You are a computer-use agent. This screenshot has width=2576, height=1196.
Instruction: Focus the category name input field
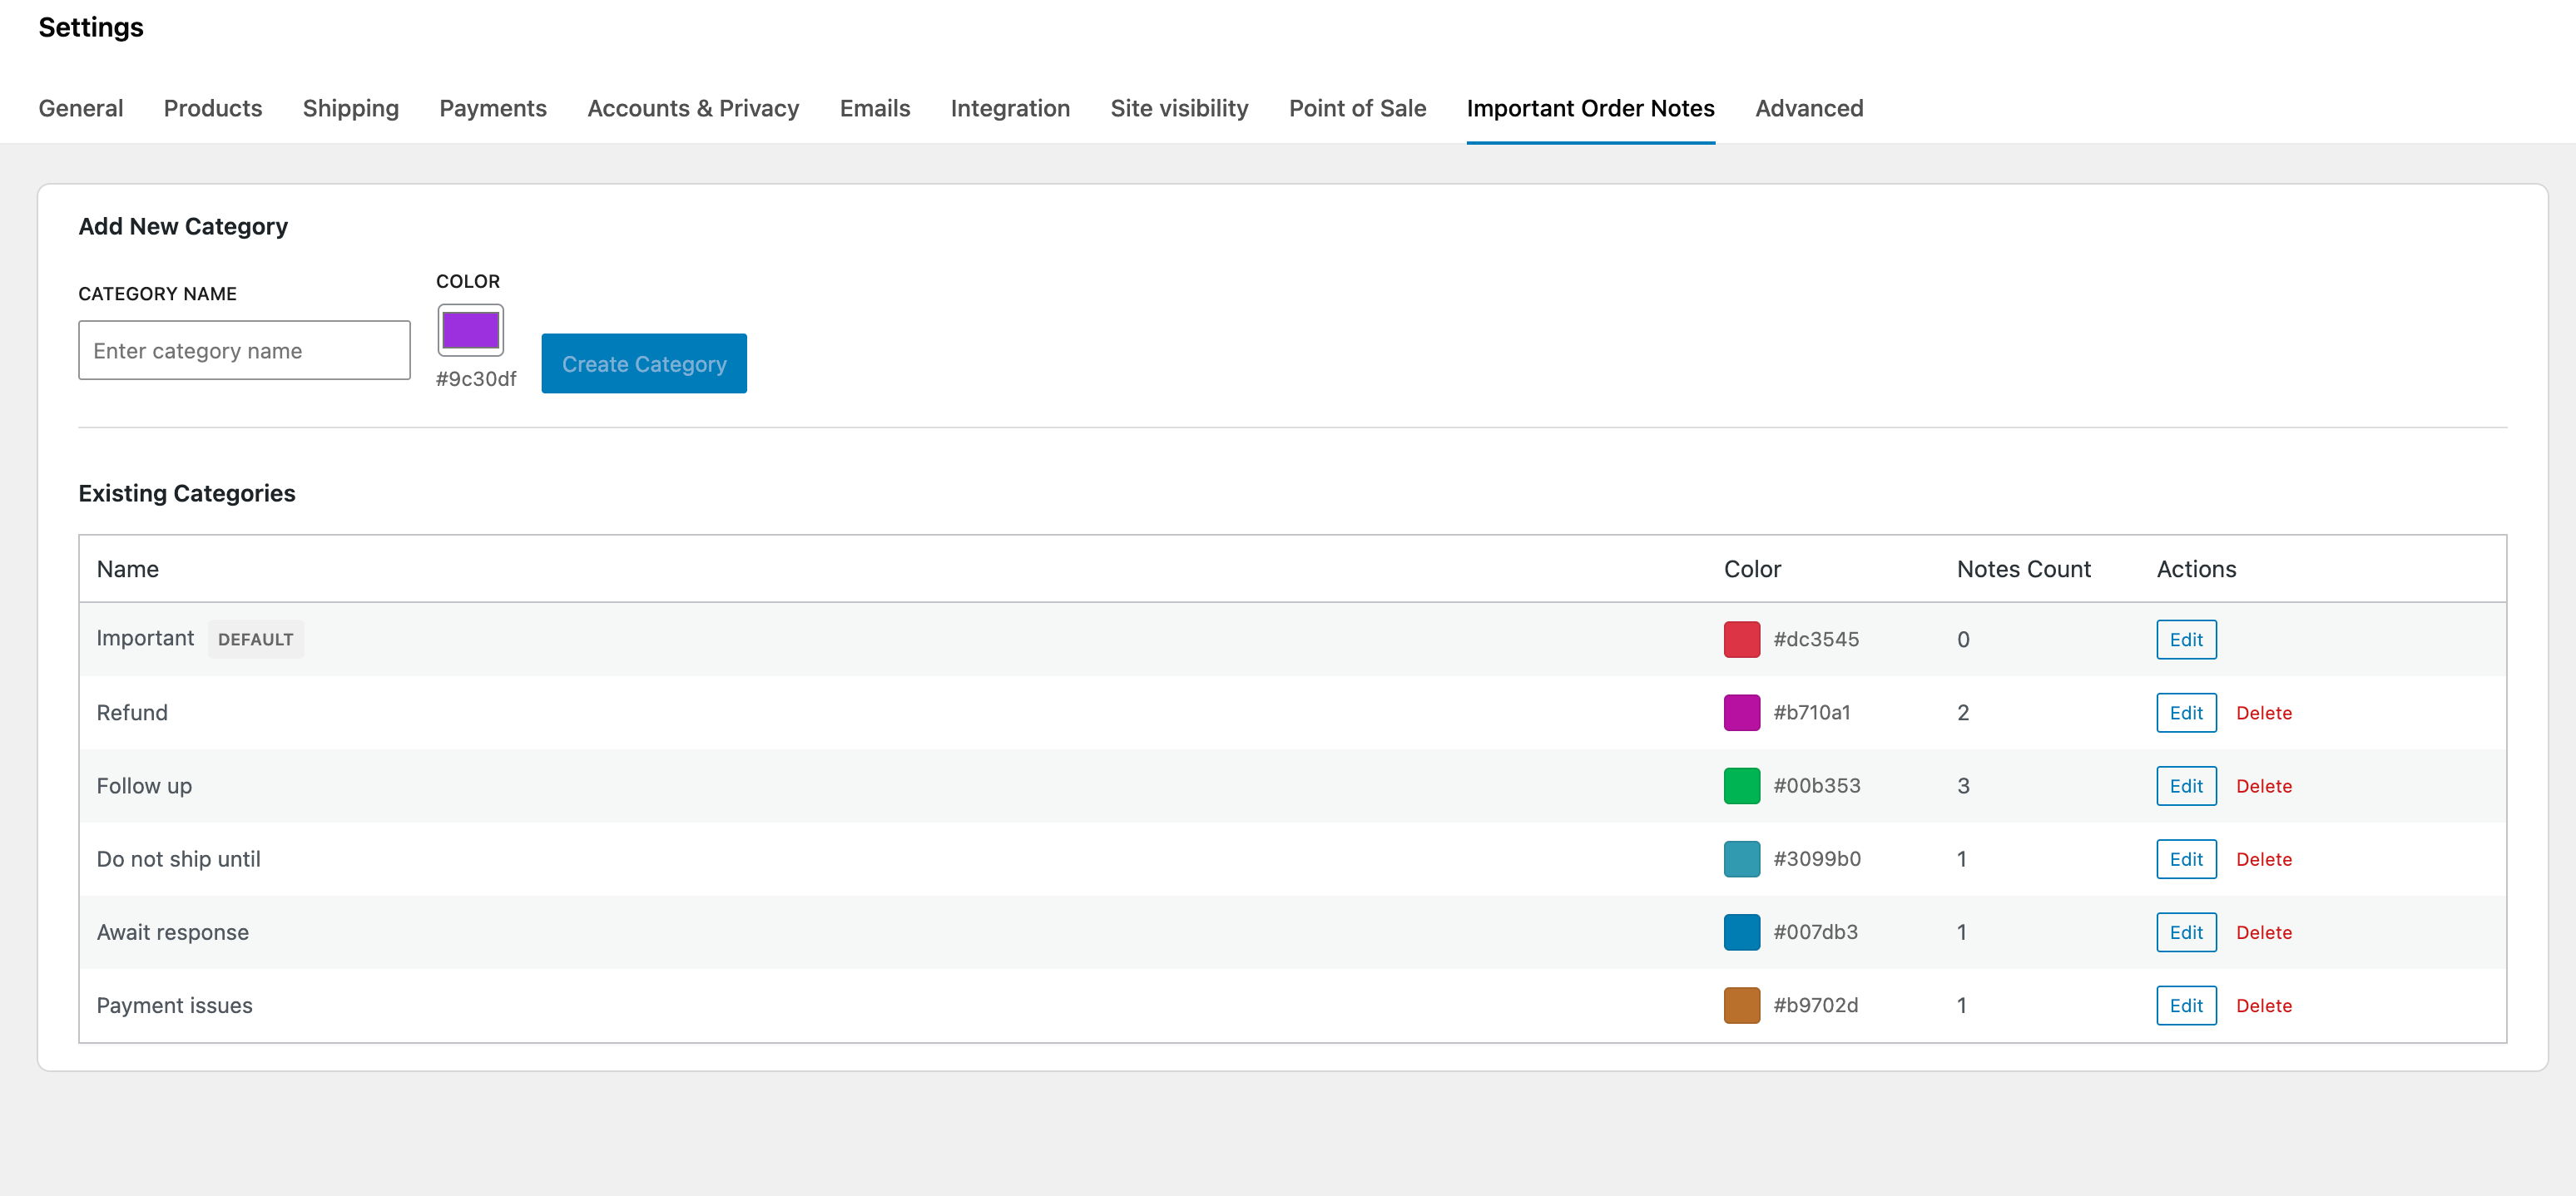coord(244,350)
